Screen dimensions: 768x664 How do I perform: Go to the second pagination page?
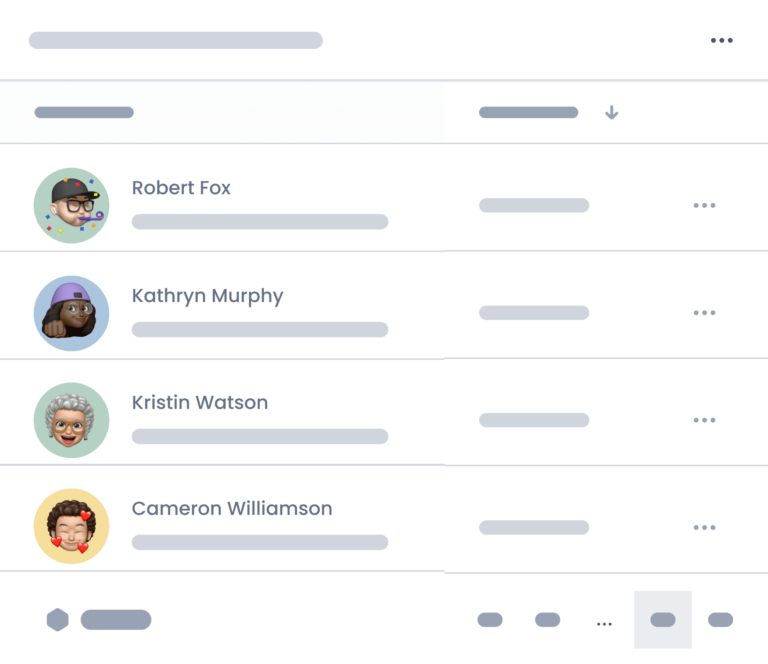(547, 620)
